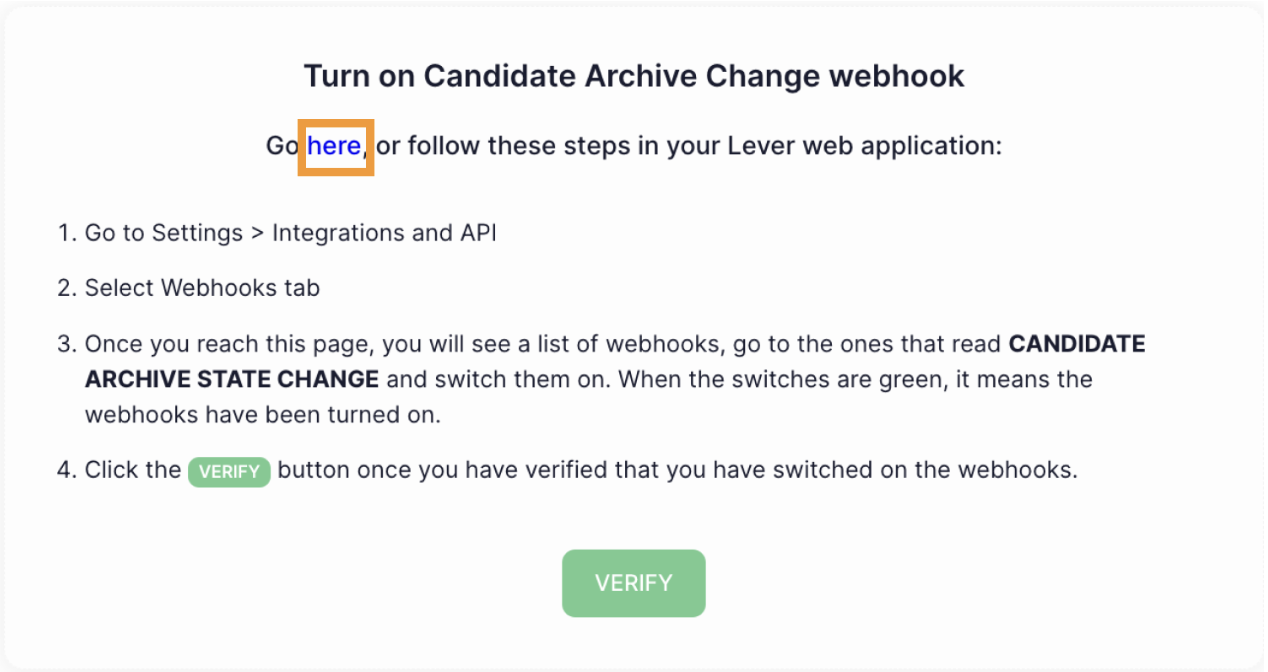Click the list number 2 marker
The width and height of the screenshot is (1268, 672).
tap(66, 288)
